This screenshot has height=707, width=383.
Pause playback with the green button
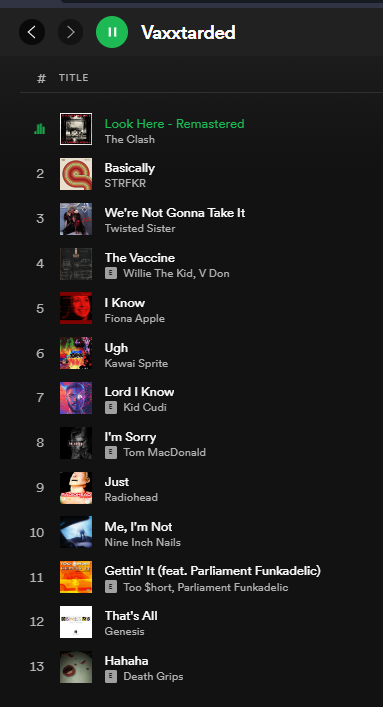click(x=112, y=32)
